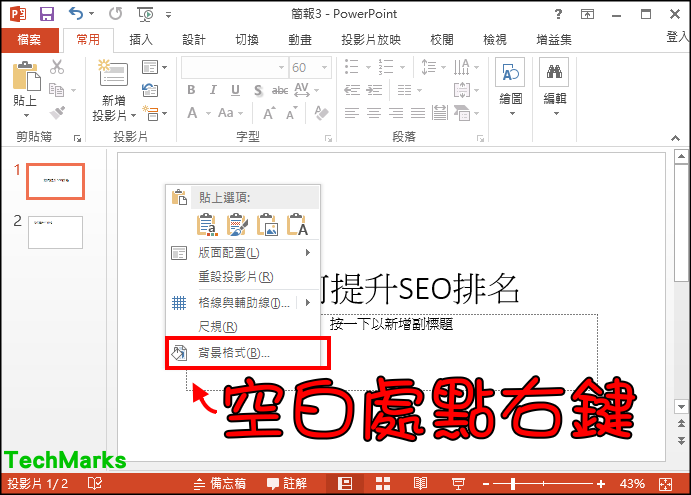
Task: Open the 檔案 file tab
Action: [30, 40]
